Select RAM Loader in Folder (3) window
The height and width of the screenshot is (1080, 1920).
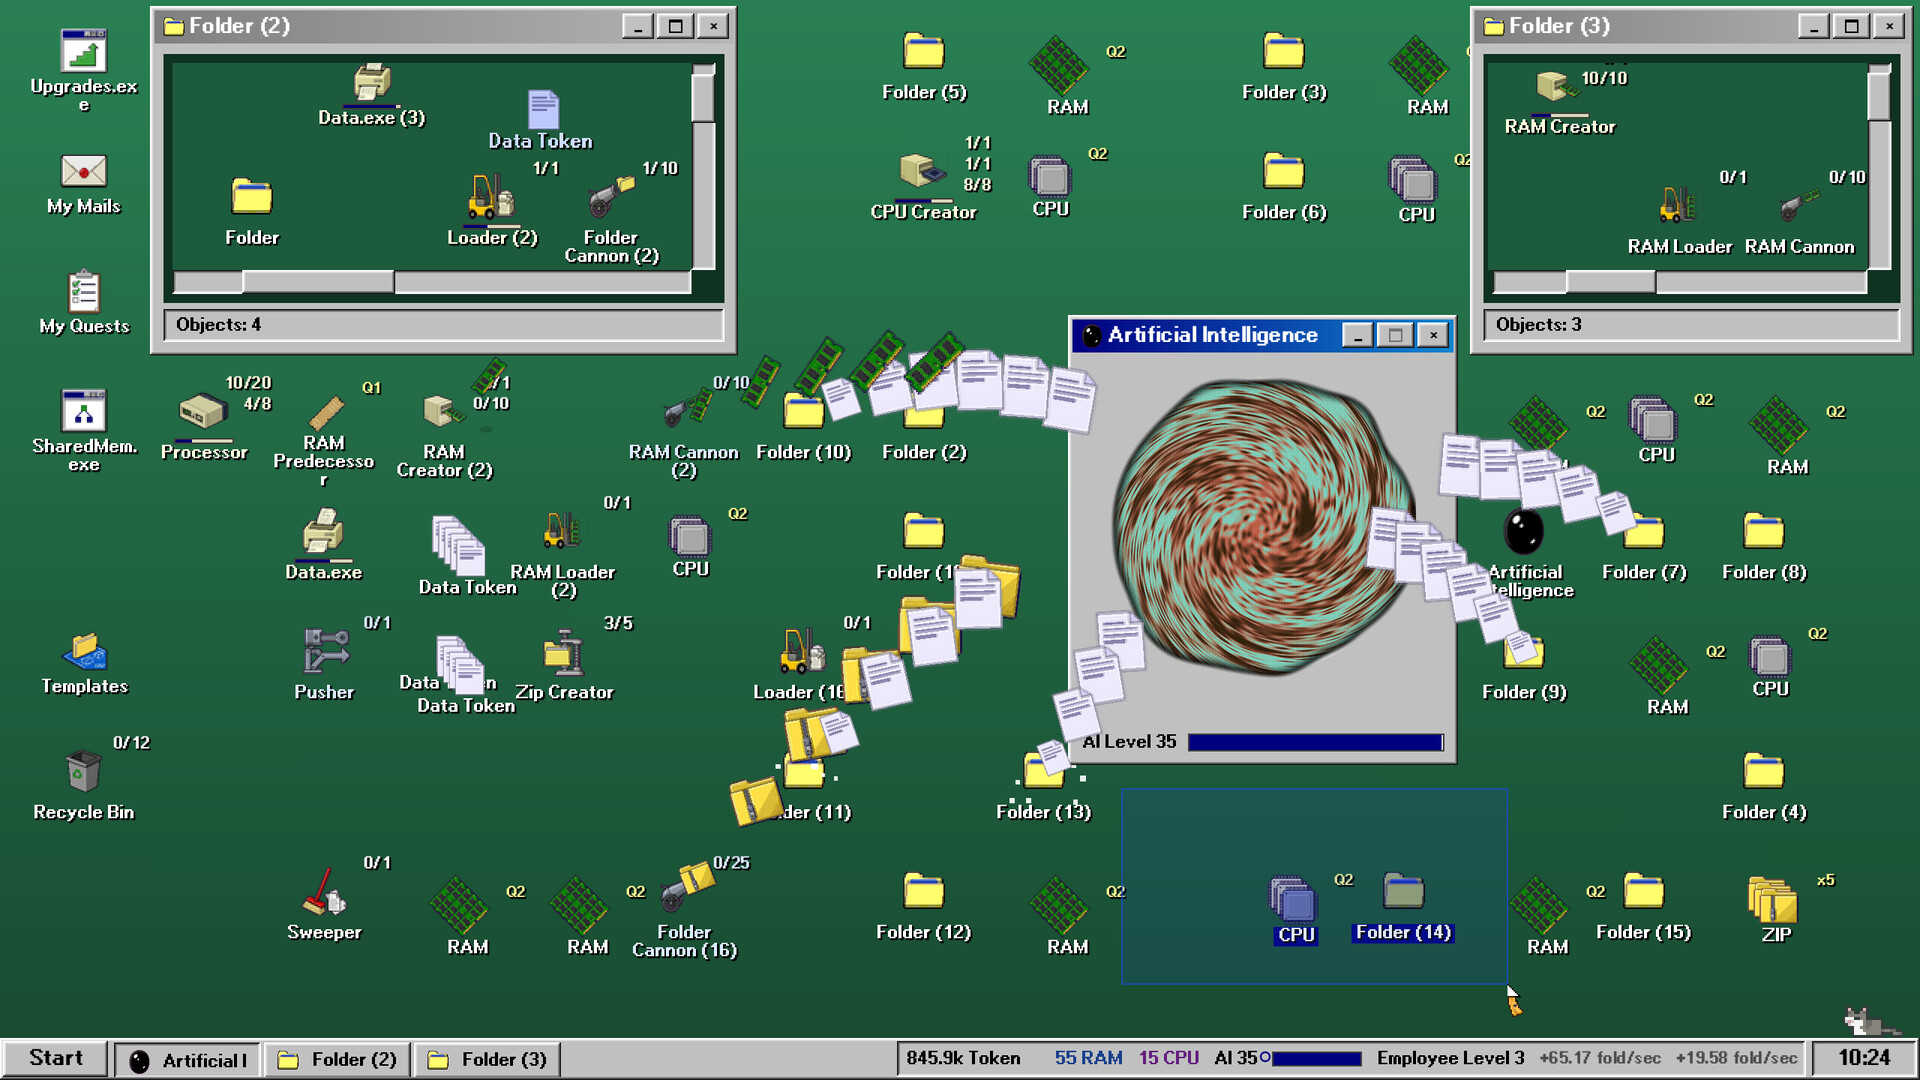pyautogui.click(x=1679, y=205)
